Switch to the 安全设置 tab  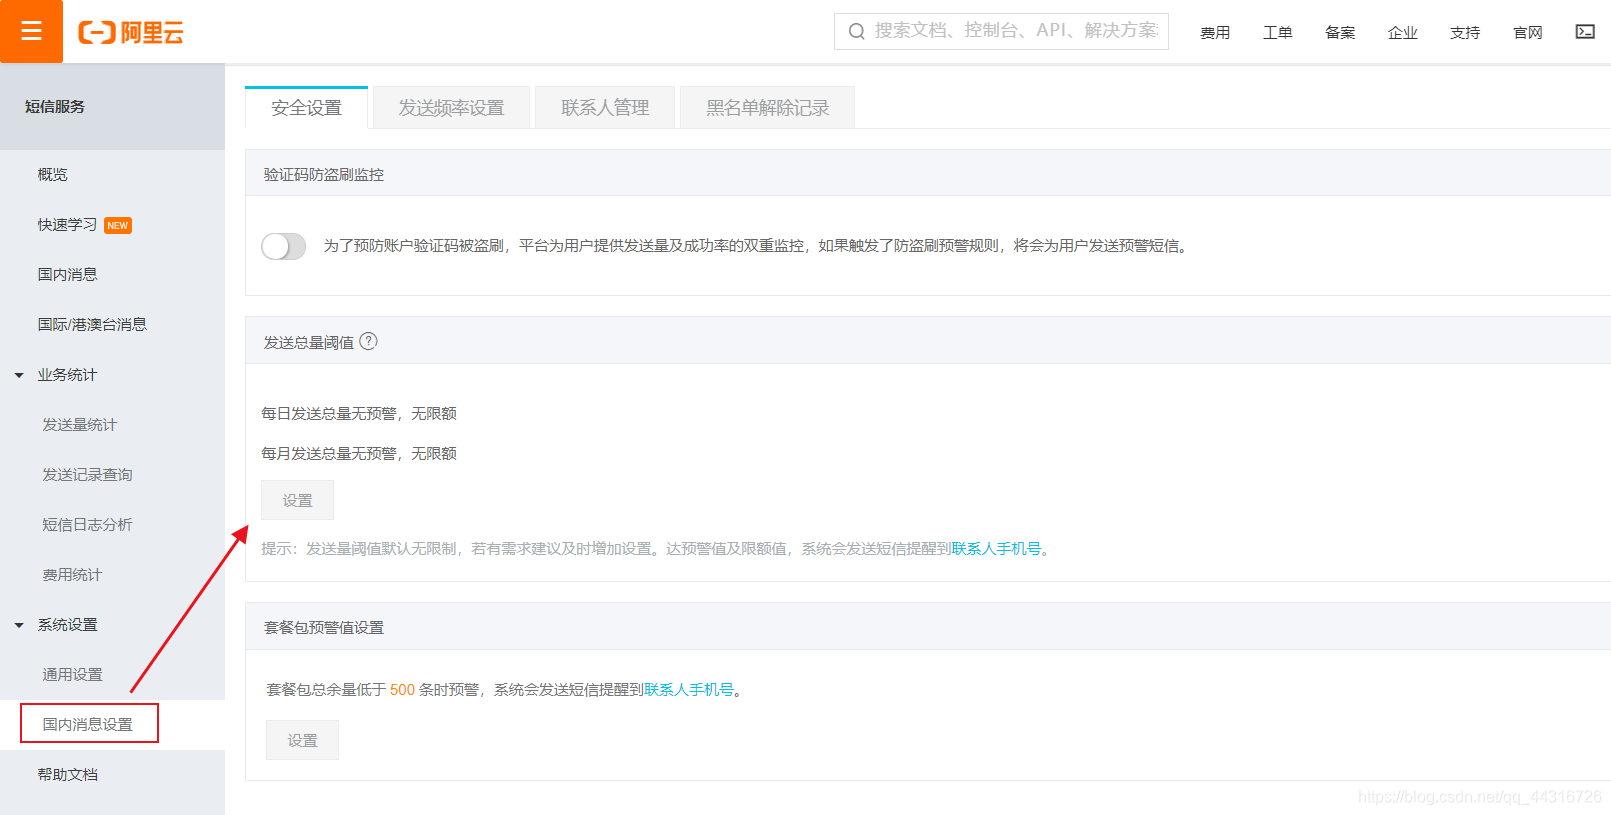[307, 108]
